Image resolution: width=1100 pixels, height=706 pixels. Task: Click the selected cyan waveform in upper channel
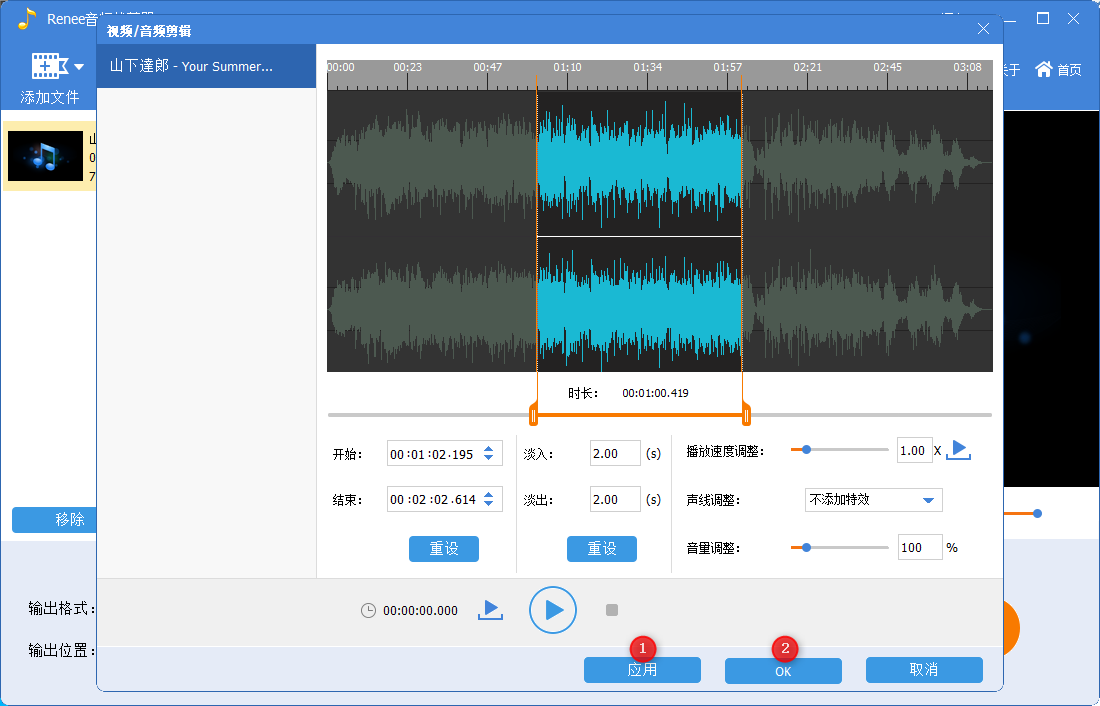click(639, 165)
